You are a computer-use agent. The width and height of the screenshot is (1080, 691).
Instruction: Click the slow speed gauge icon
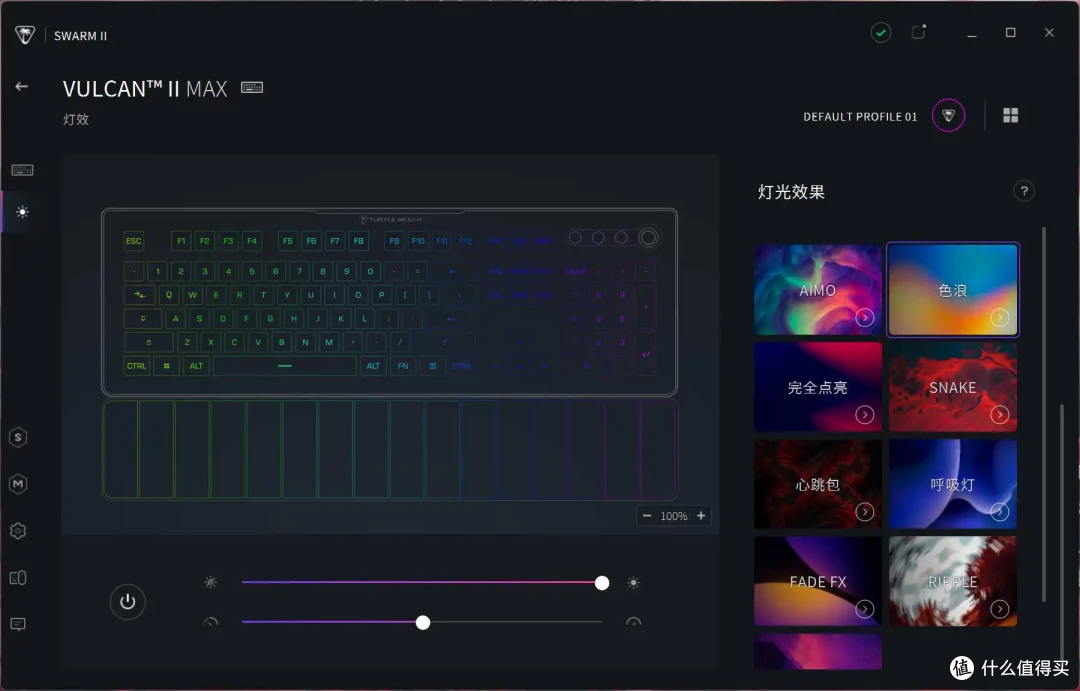(211, 622)
